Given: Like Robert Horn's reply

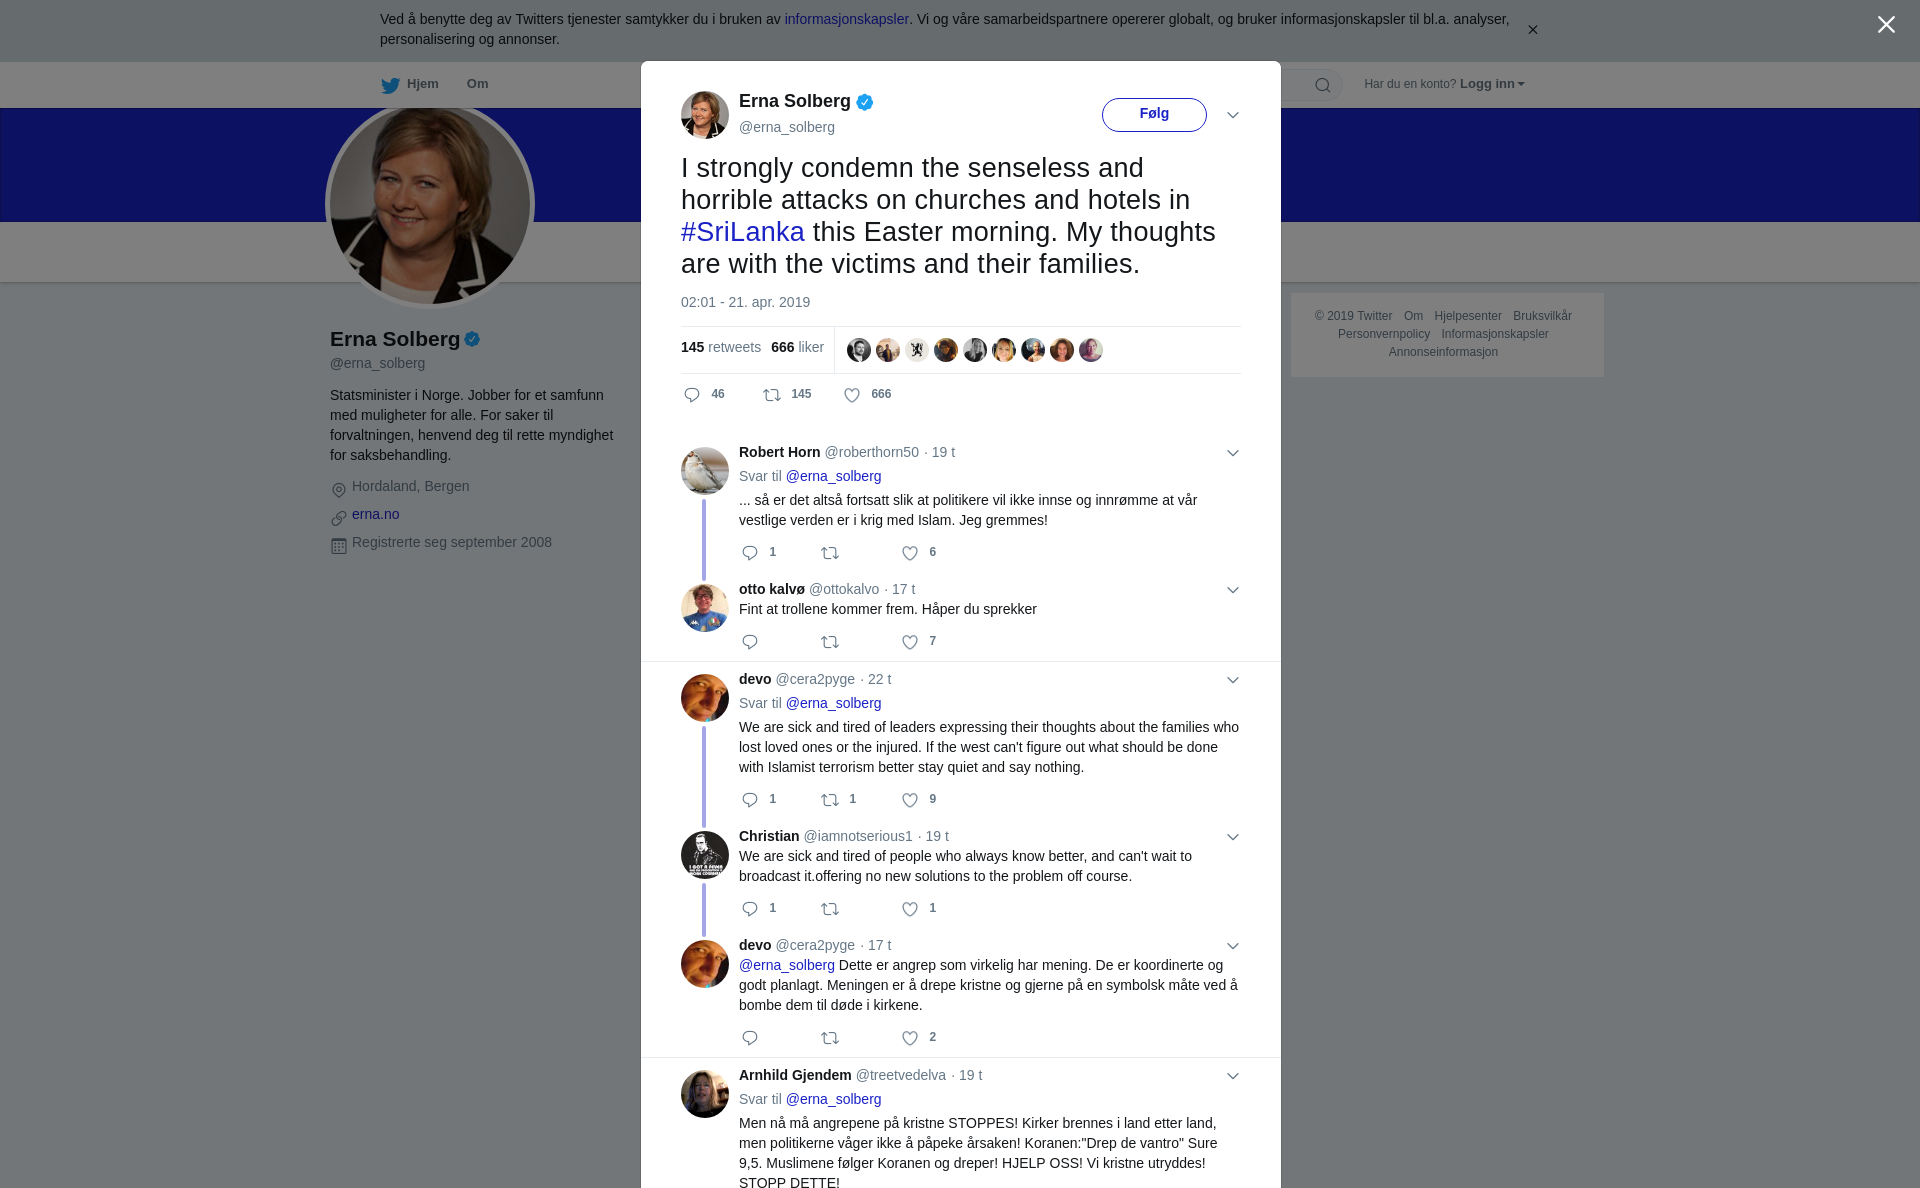Looking at the screenshot, I should [x=910, y=553].
